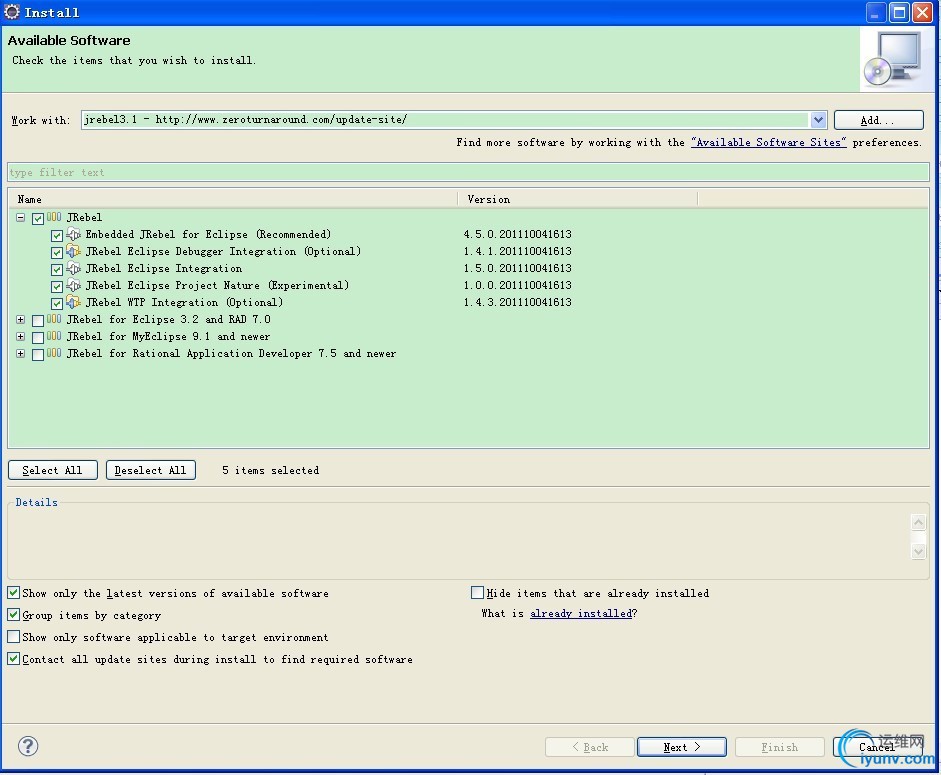Click the Embedded JRebel for Eclipse plugin icon

click(x=73, y=234)
